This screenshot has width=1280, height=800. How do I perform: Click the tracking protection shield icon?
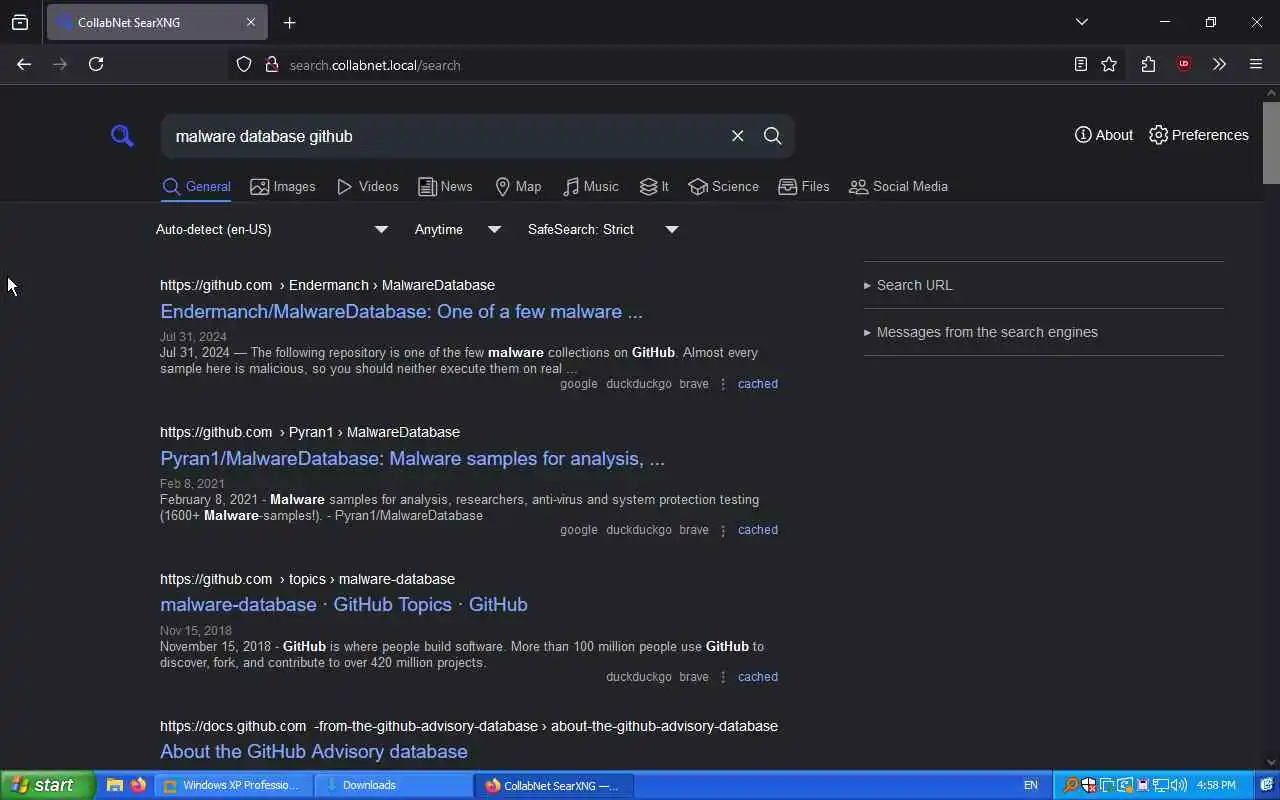(x=244, y=64)
